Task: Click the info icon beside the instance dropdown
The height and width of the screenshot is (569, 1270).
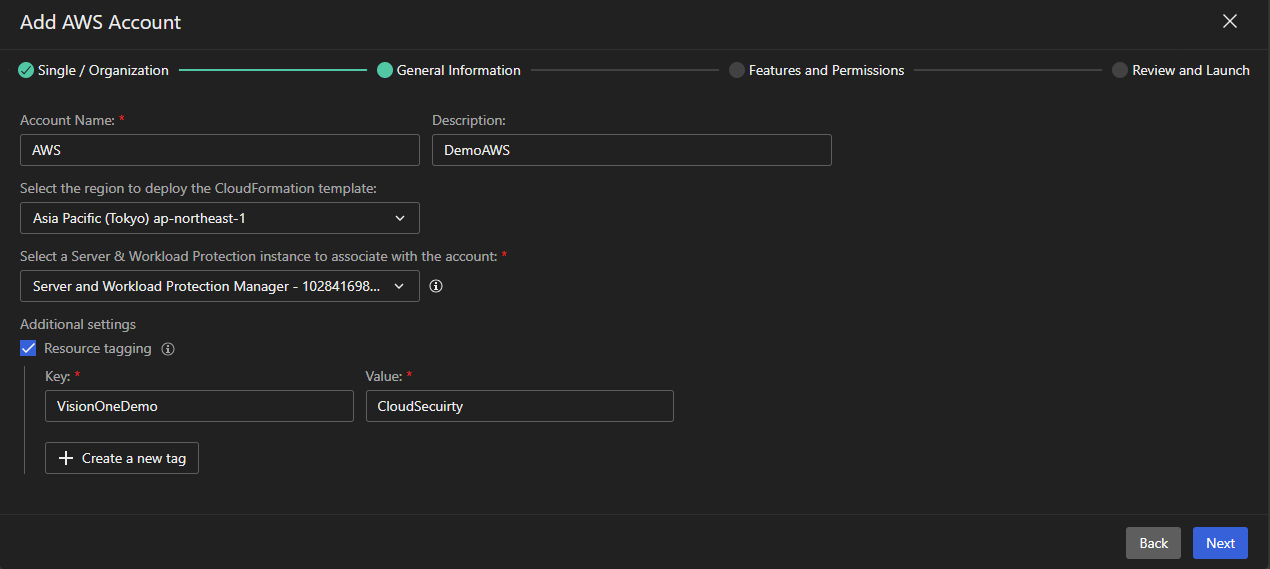Action: 436,286
